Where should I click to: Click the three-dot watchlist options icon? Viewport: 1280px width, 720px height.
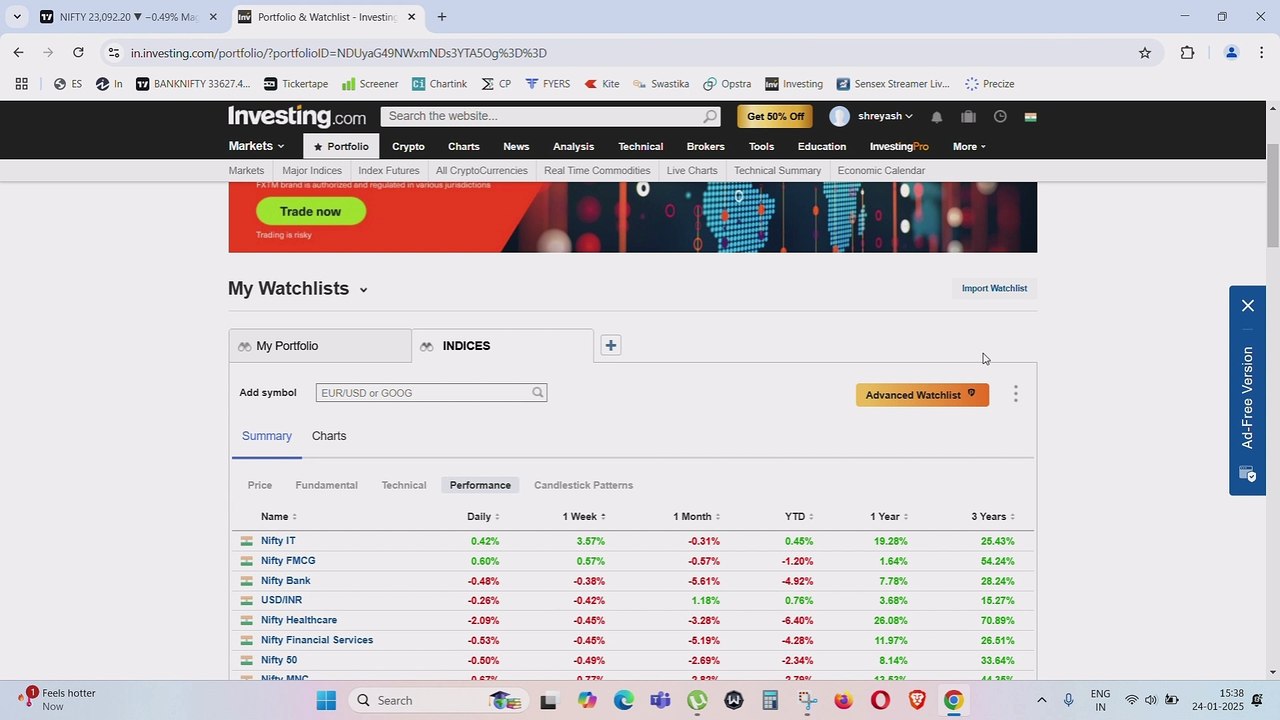point(1016,394)
